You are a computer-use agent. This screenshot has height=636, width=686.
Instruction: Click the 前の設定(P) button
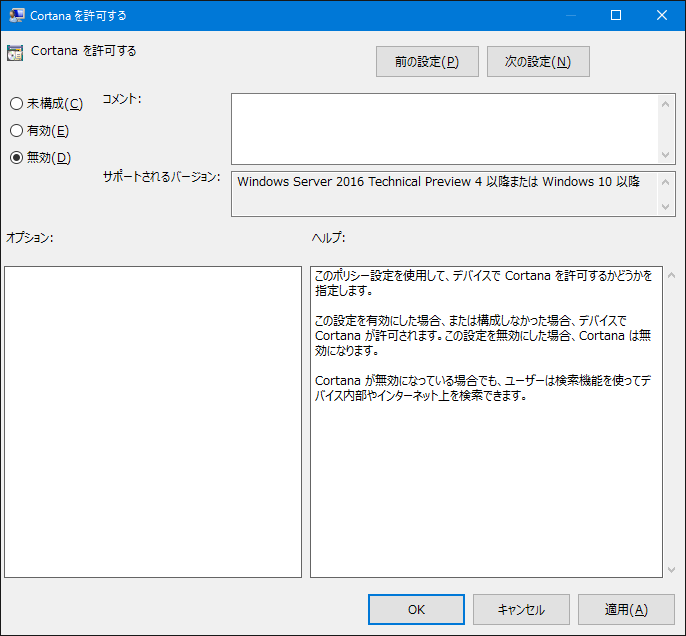[x=427, y=62]
